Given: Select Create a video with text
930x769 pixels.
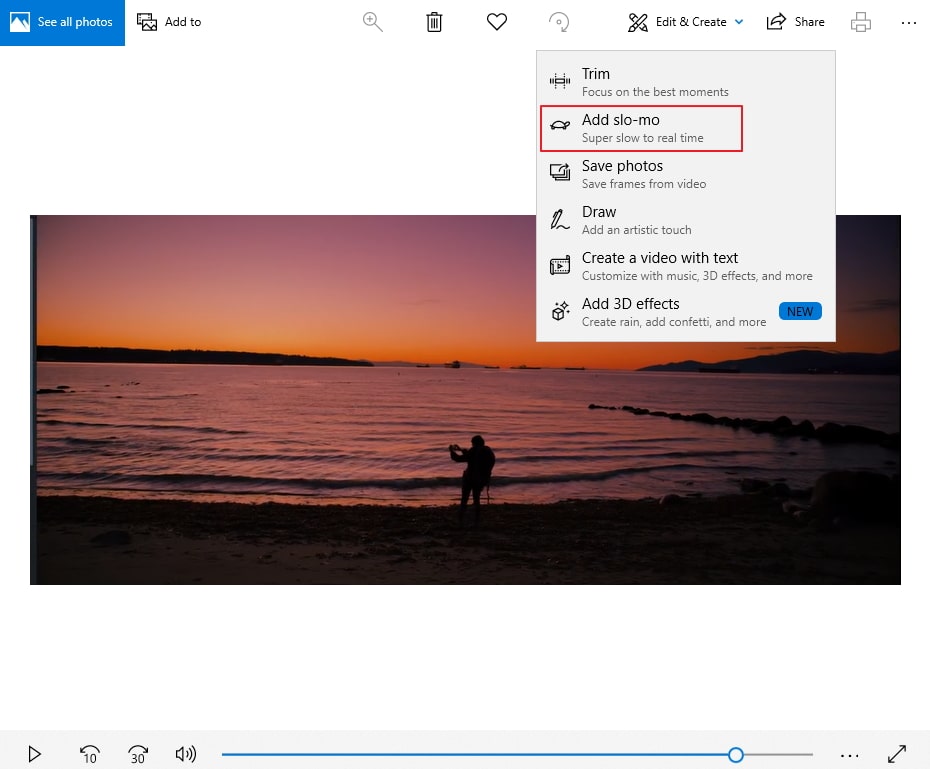Looking at the screenshot, I should point(686,266).
